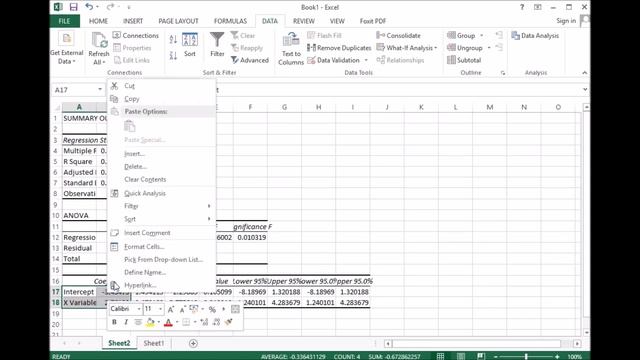
Task: Open Connections in the ribbon
Action: pyautogui.click(x=136, y=36)
